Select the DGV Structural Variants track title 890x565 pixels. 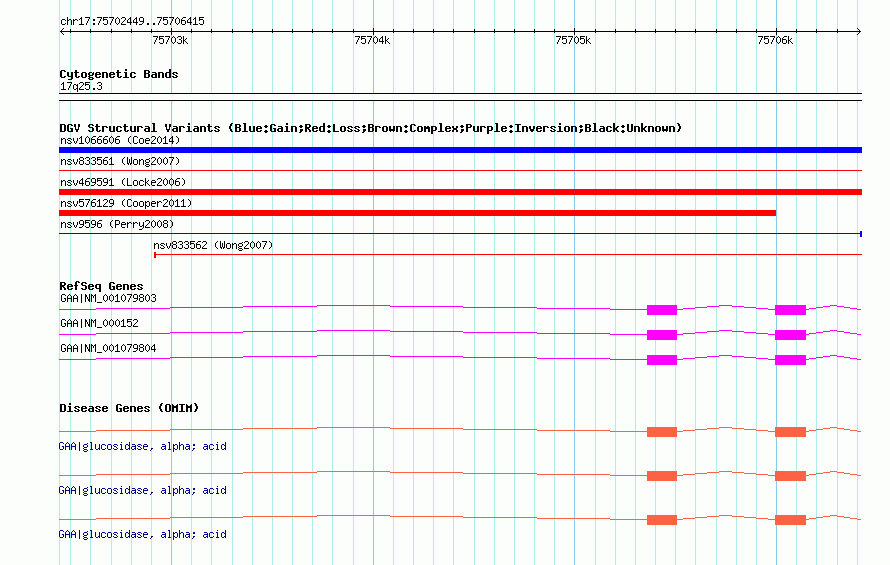(x=370, y=128)
